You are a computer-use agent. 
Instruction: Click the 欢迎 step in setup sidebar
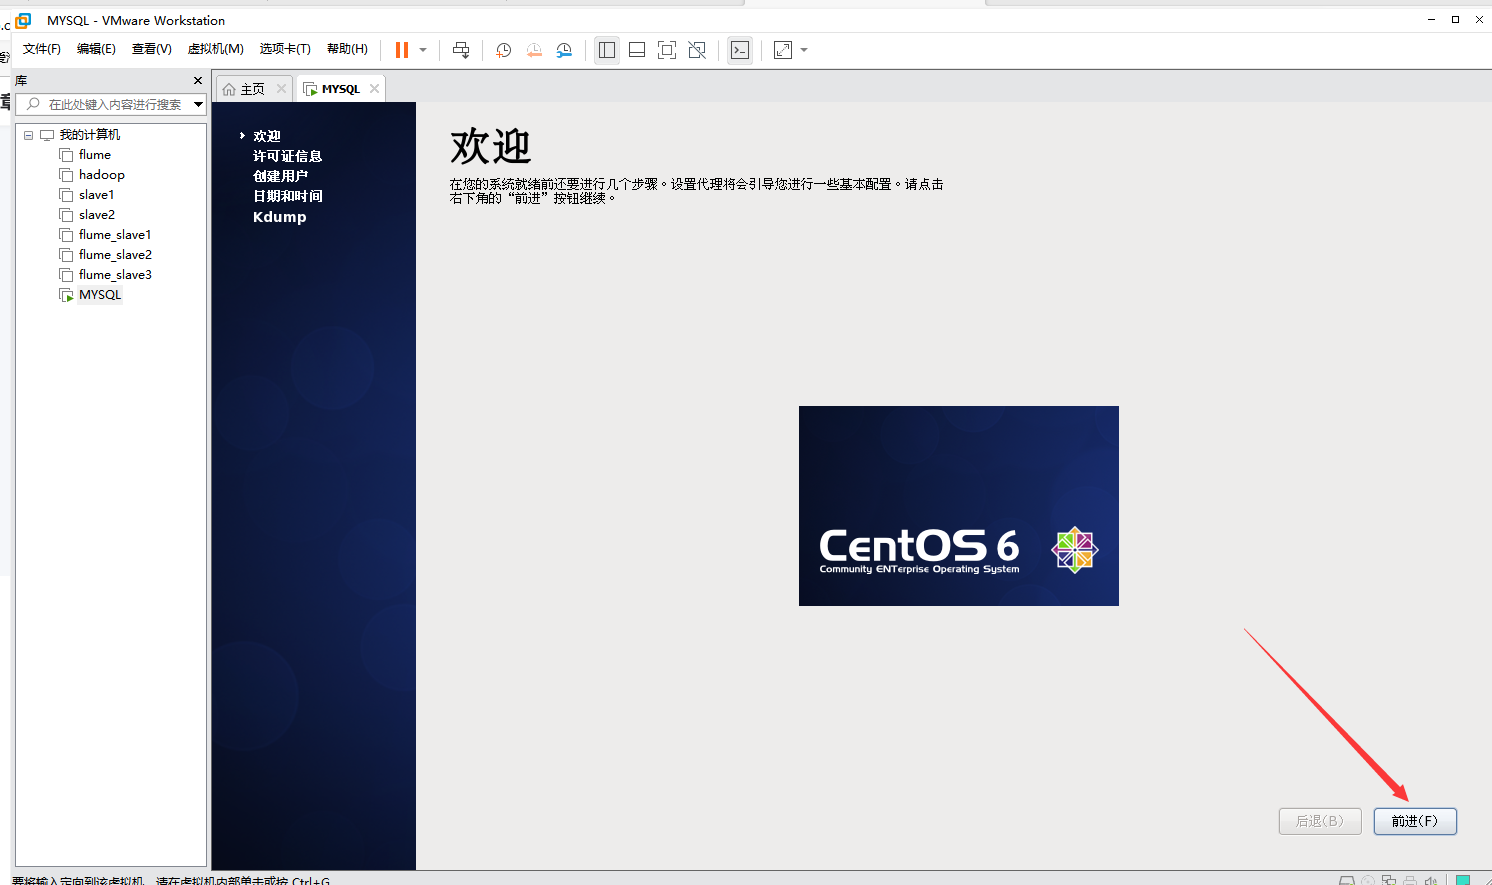(x=267, y=136)
